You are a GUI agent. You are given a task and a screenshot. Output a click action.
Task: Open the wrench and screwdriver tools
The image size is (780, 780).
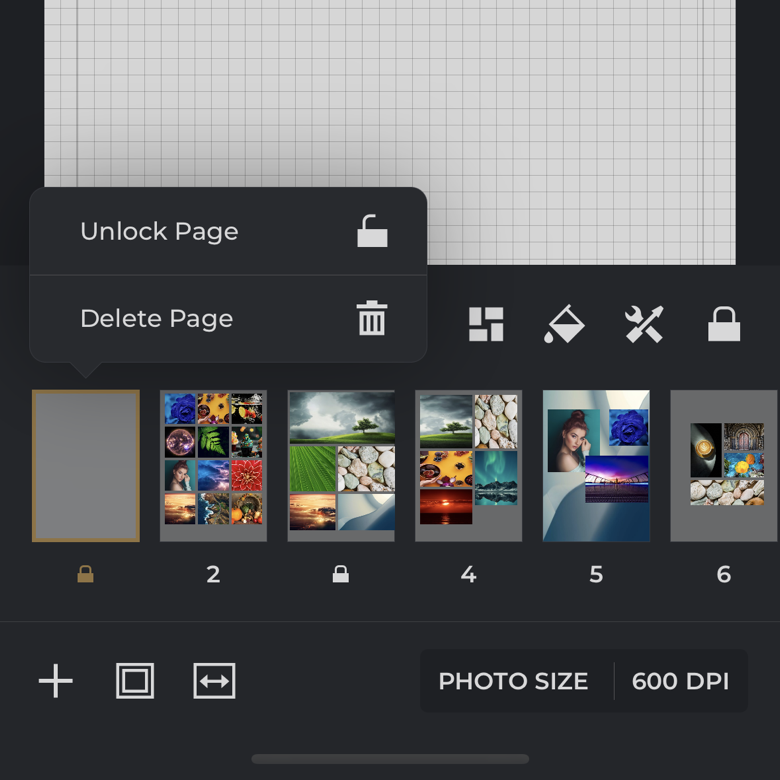click(644, 324)
